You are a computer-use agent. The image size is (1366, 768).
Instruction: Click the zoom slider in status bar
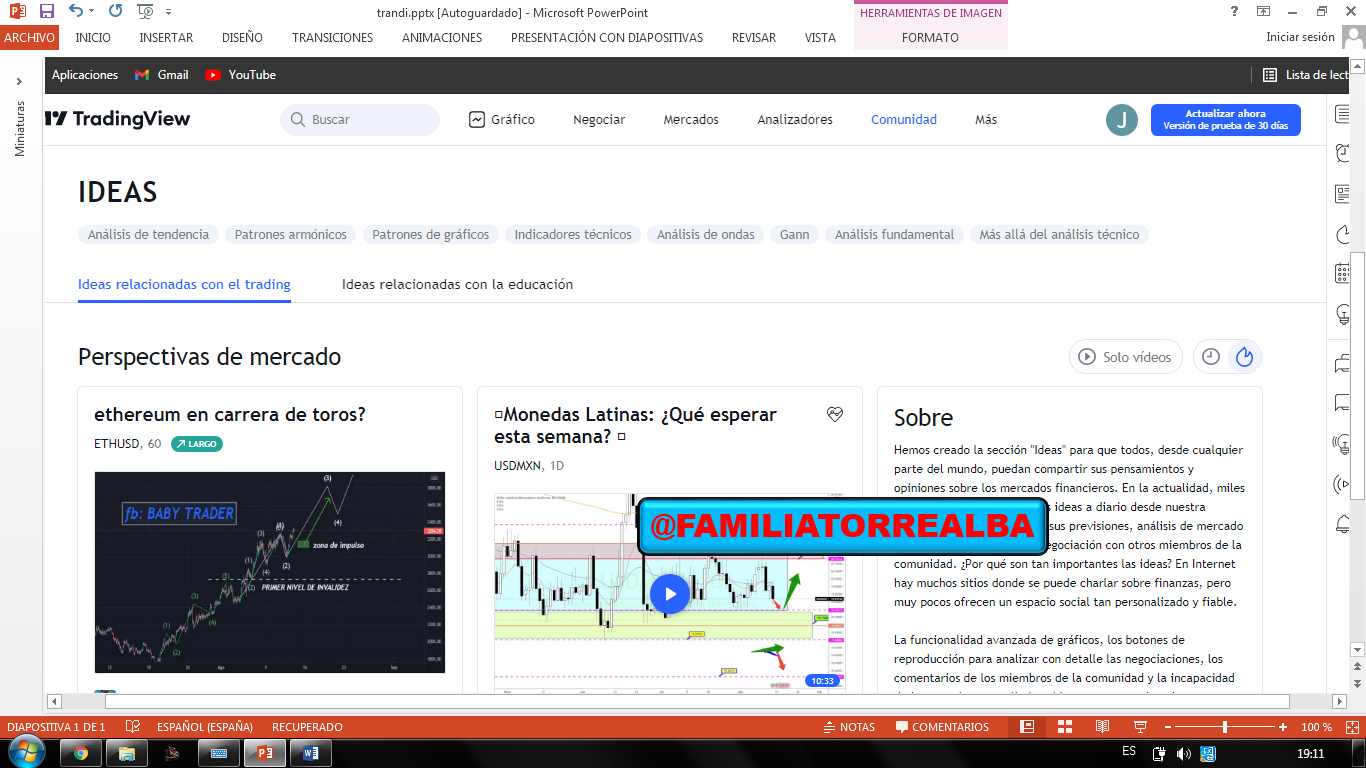pyautogui.click(x=1225, y=727)
